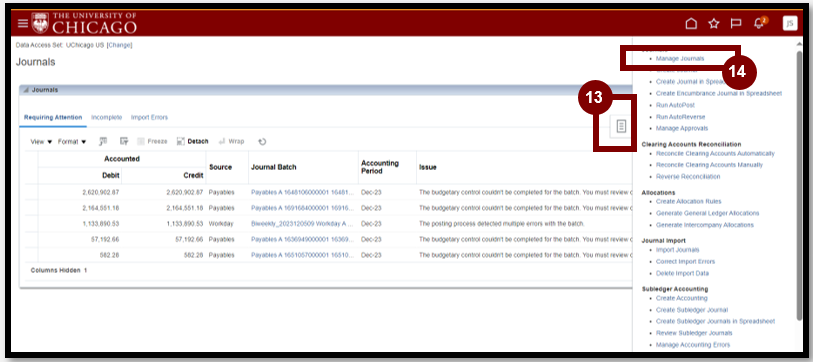Screen dimensions: 813x362
Task: Open the Tasks panel drawer icon
Action: pos(621,126)
